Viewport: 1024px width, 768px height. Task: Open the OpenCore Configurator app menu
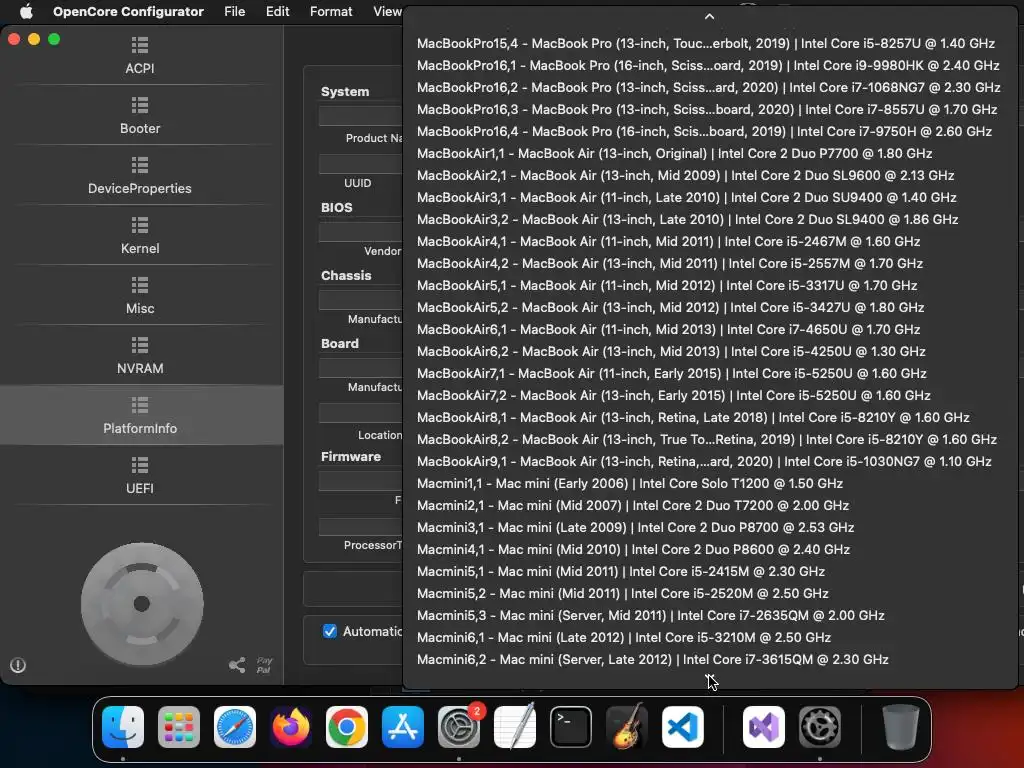(x=128, y=11)
